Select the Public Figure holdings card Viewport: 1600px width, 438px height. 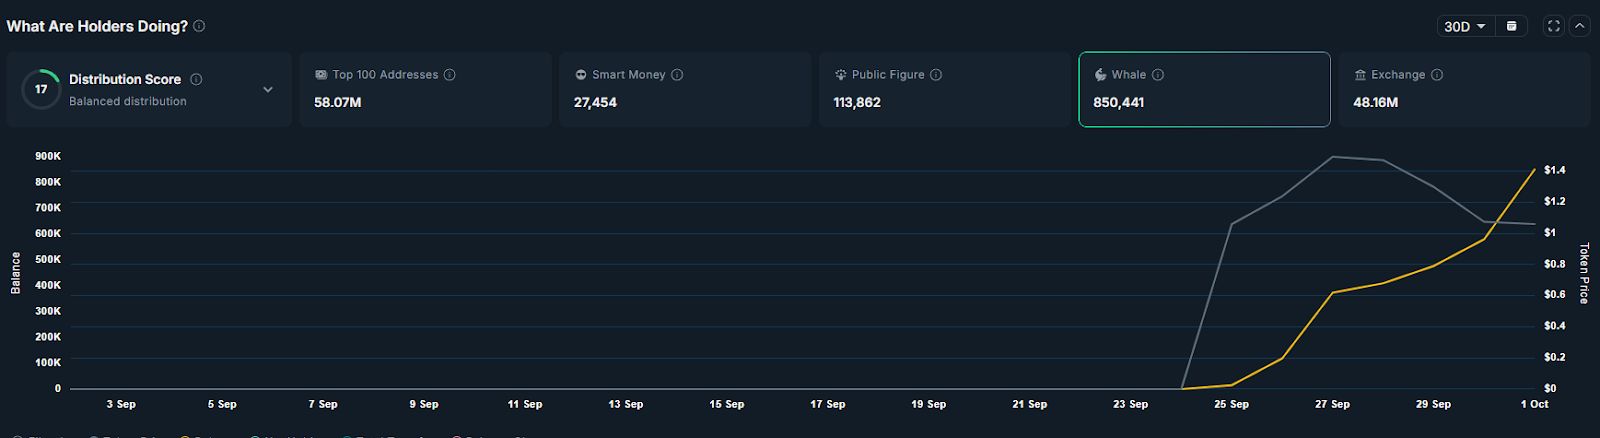[944, 90]
